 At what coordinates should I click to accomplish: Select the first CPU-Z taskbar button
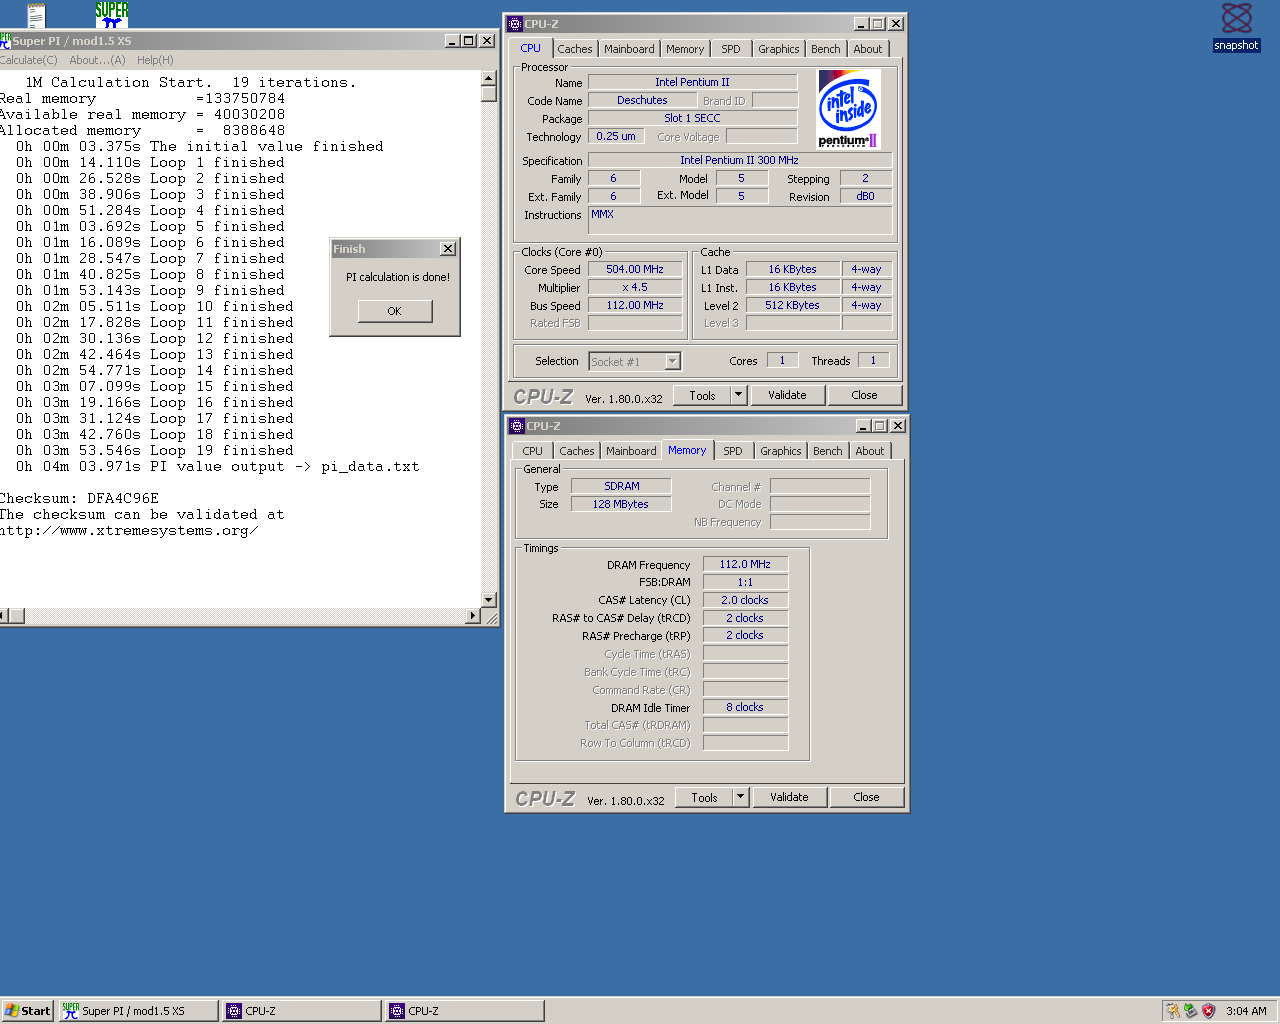click(x=301, y=1011)
